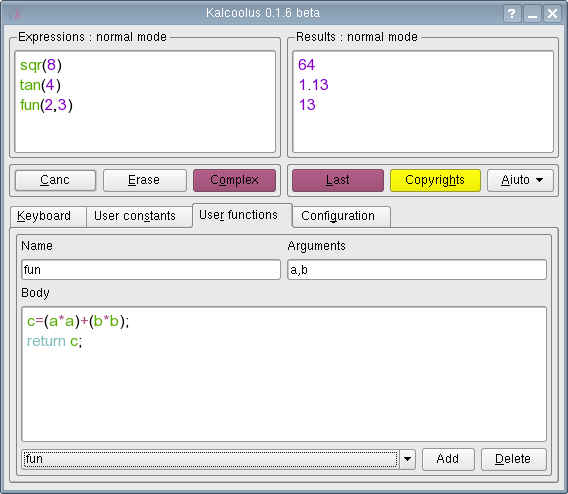Toggle the Complex mode button
The width and height of the screenshot is (568, 494).
tap(234, 180)
